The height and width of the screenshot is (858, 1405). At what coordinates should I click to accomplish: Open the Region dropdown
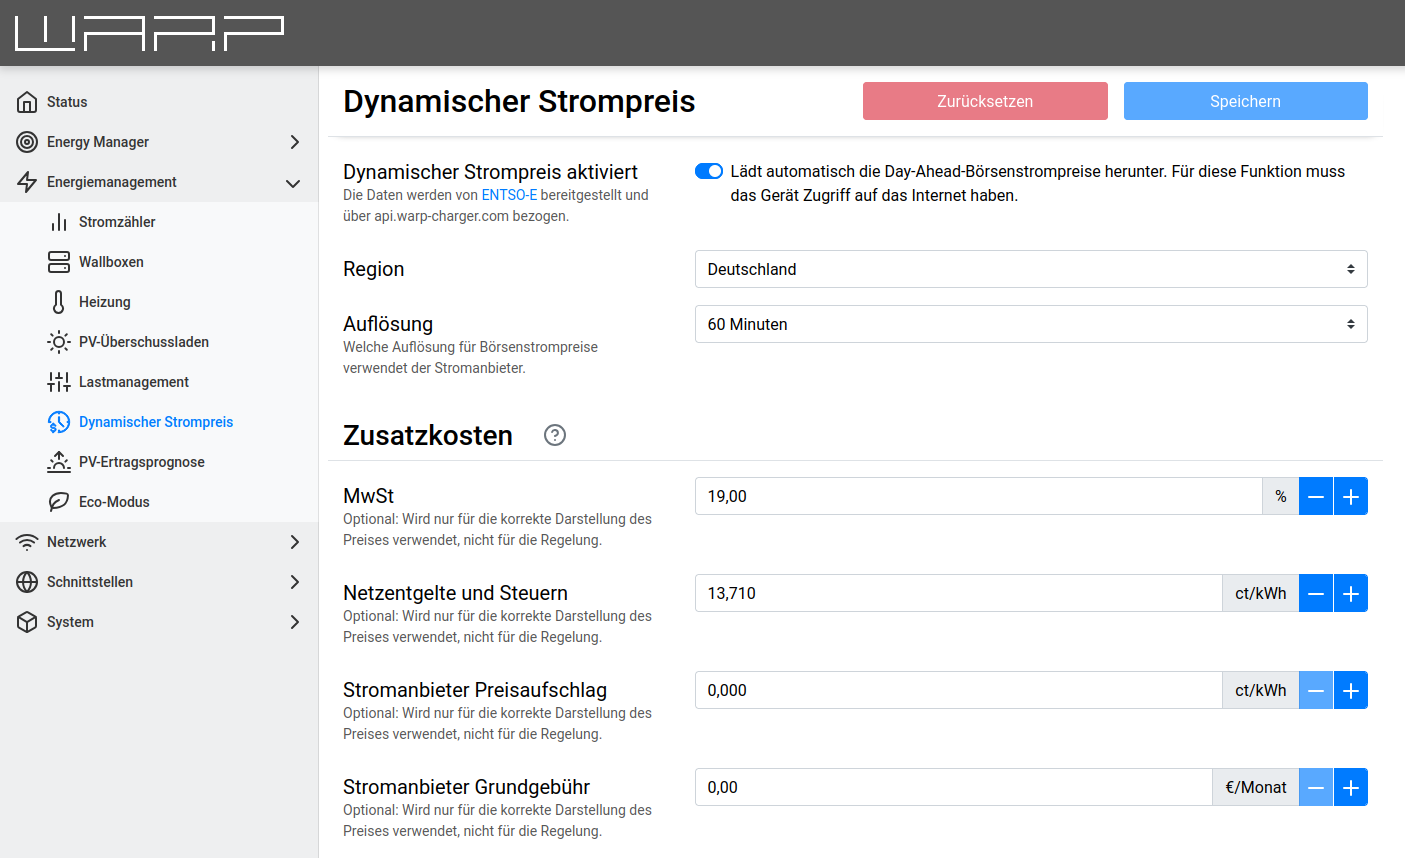point(1030,269)
